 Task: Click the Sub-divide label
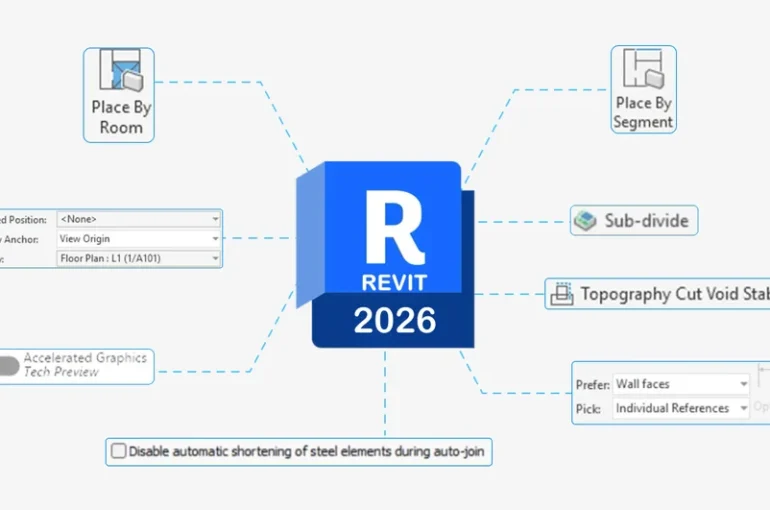(x=646, y=221)
